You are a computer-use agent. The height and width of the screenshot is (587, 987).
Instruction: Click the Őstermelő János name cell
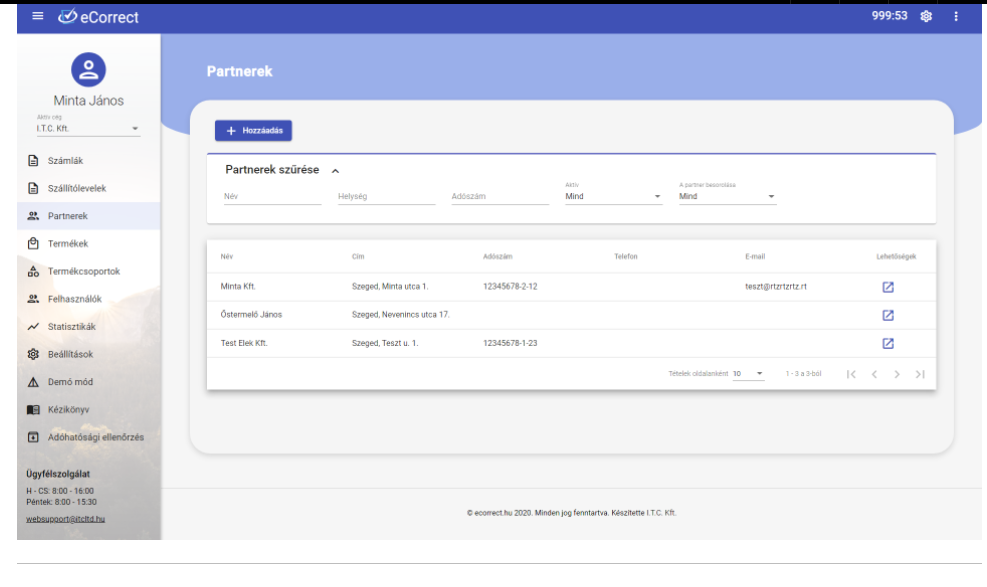click(x=251, y=315)
